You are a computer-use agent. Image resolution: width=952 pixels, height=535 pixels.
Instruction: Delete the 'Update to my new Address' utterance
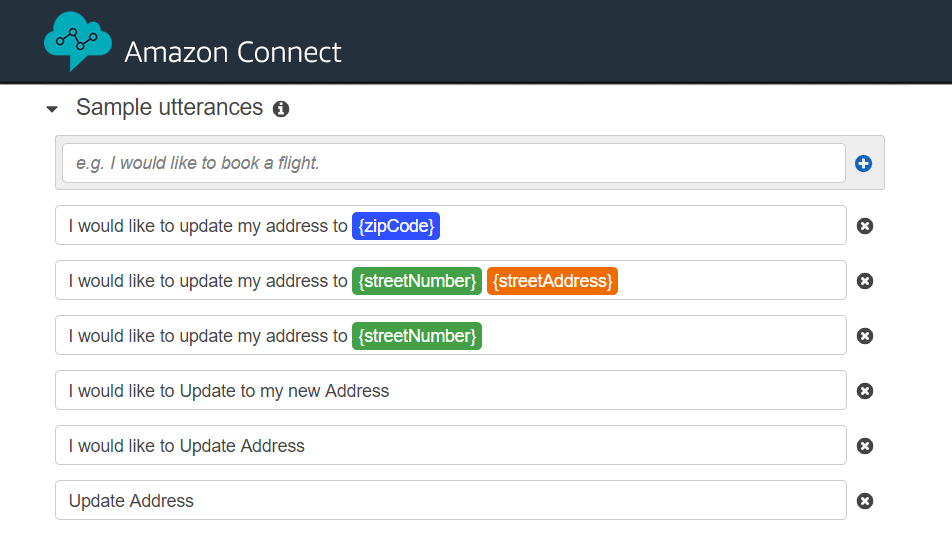click(x=865, y=391)
